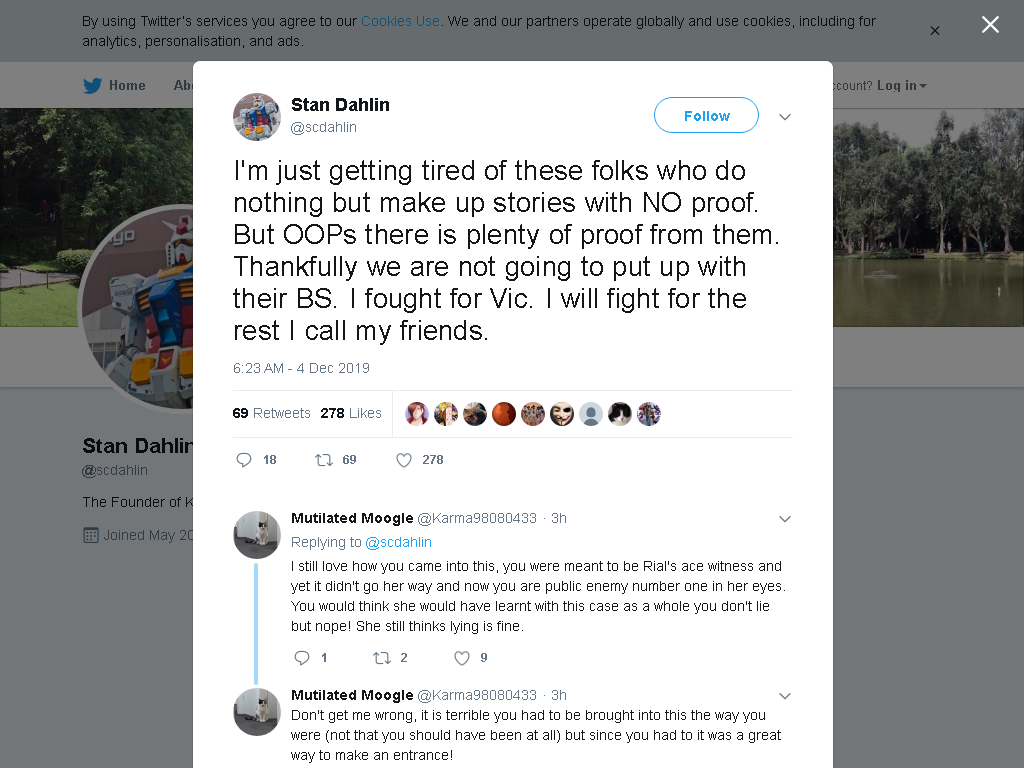Open the Cookies Use link

pyautogui.click(x=400, y=21)
